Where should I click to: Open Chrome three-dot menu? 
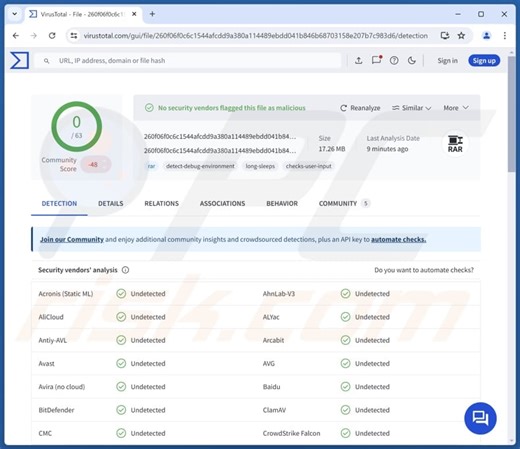pyautogui.click(x=505, y=35)
